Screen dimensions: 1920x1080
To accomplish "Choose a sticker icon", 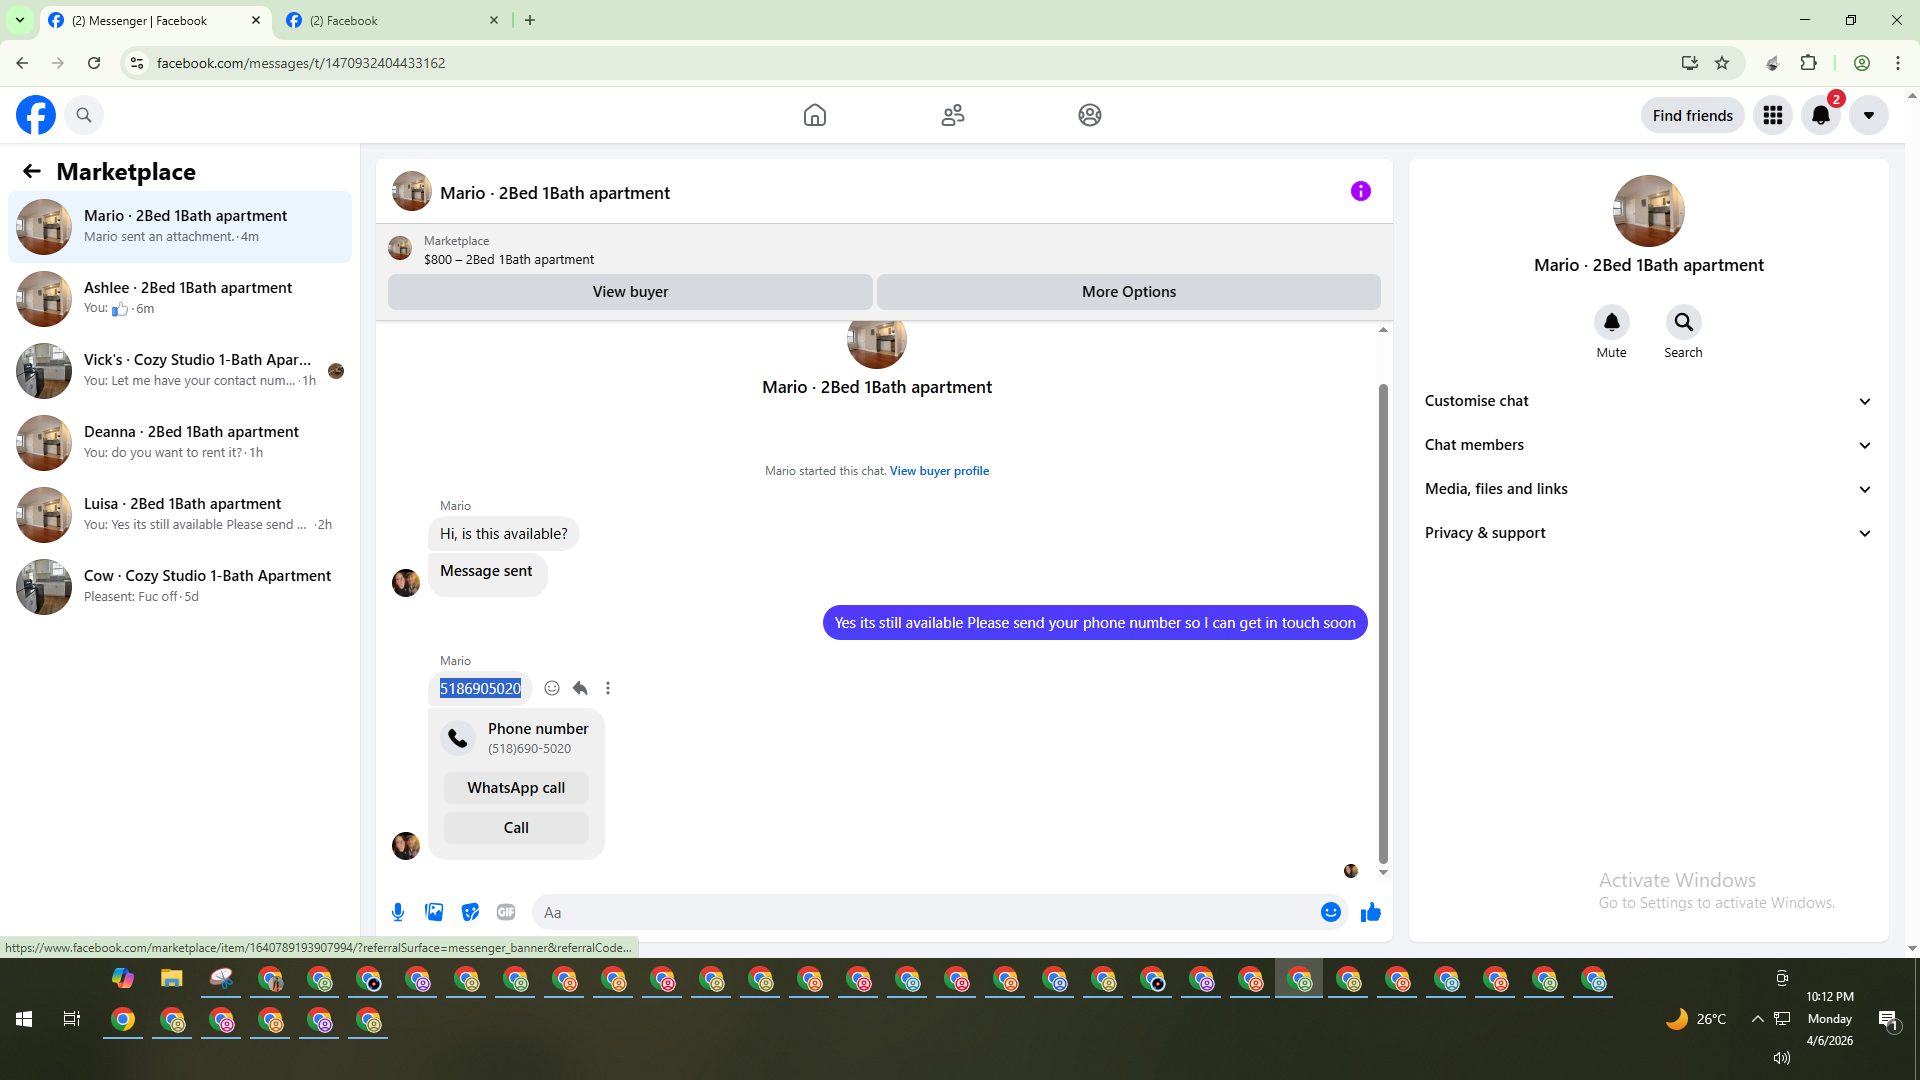I will (470, 912).
